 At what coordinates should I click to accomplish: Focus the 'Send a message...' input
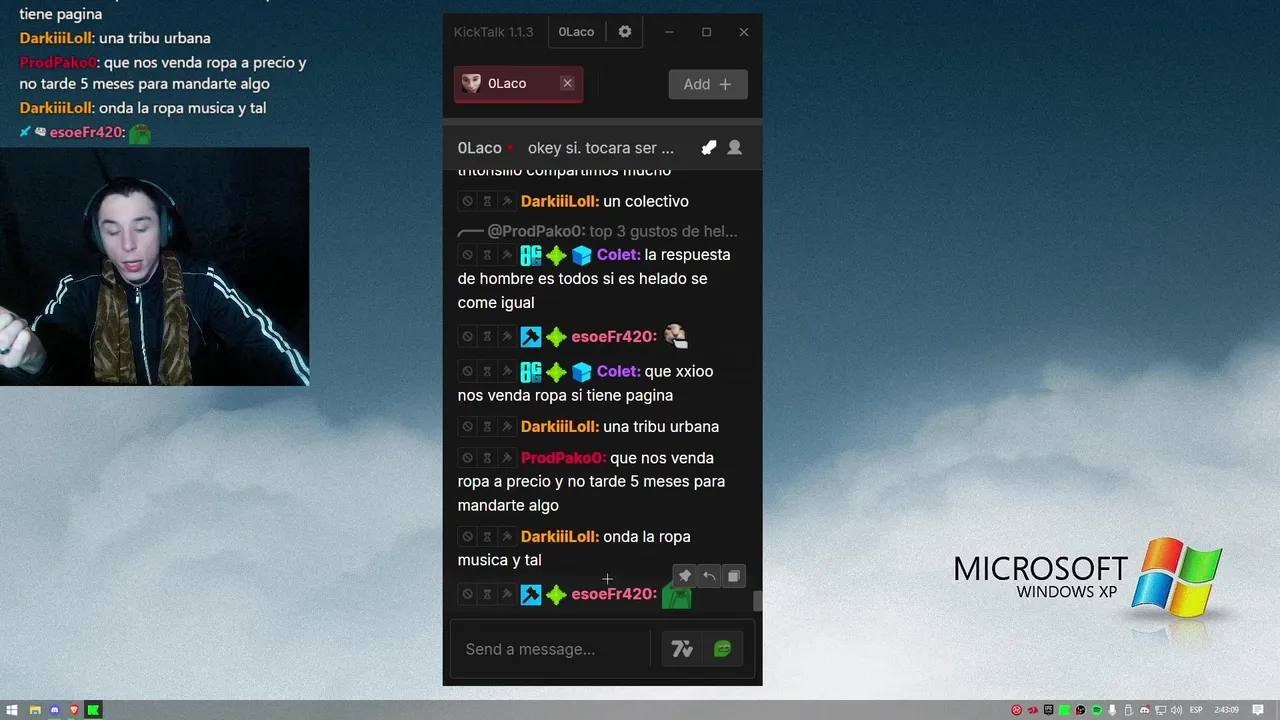click(x=554, y=649)
